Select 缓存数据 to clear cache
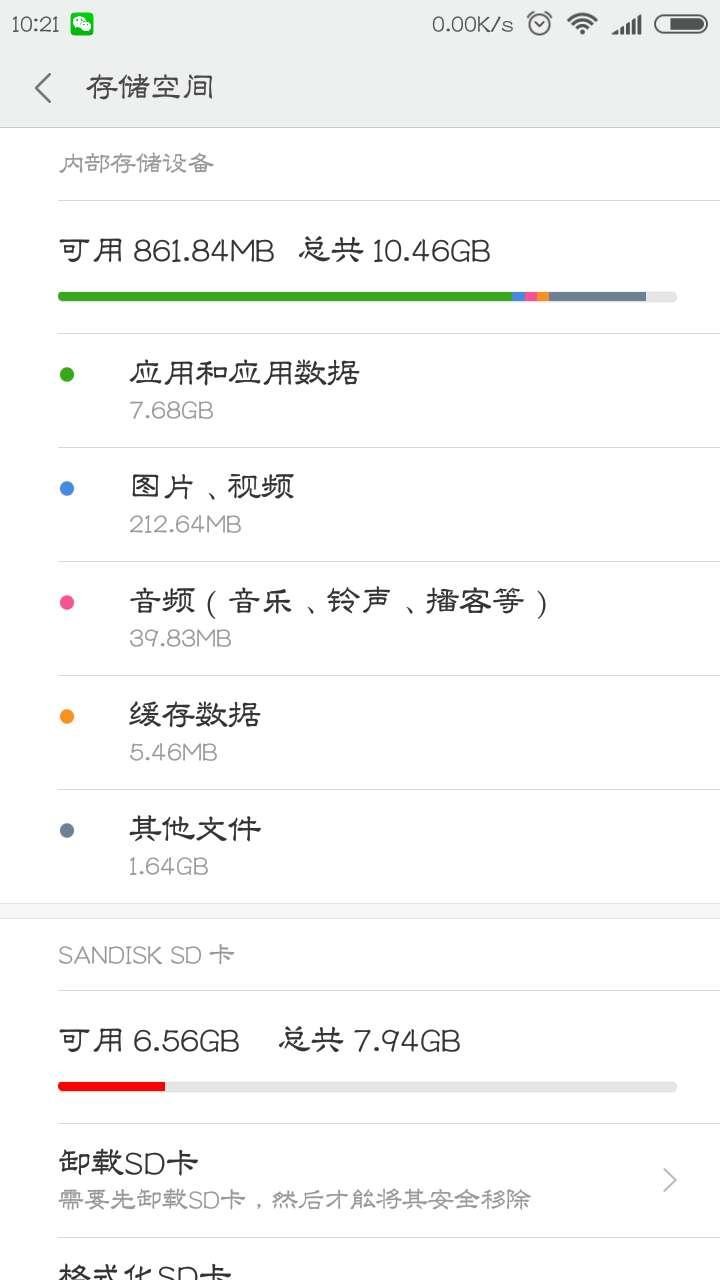Viewport: 720px width, 1280px height. (x=360, y=733)
